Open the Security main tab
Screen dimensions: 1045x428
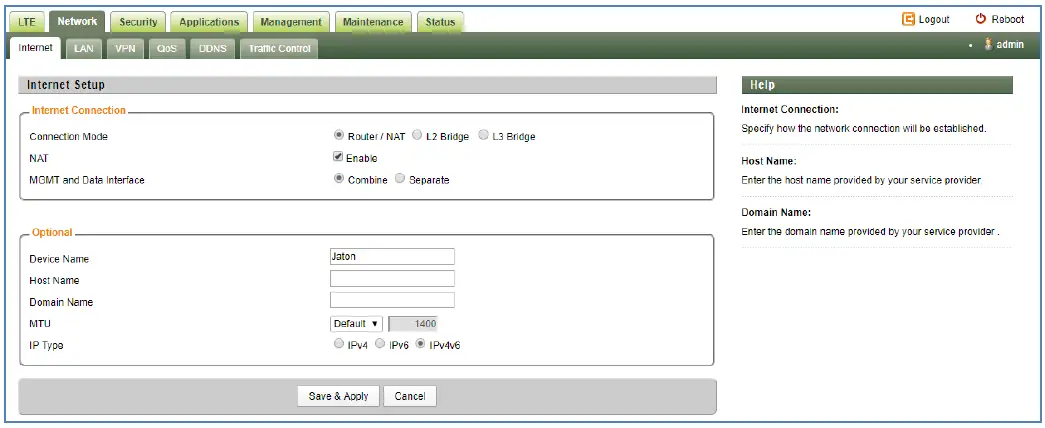coord(138,22)
